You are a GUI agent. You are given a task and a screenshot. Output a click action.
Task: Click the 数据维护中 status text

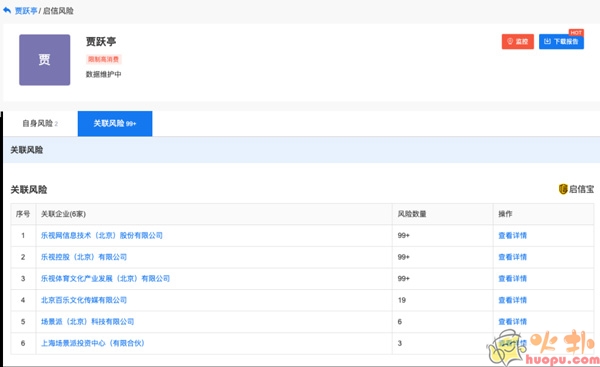pyautogui.click(x=103, y=74)
